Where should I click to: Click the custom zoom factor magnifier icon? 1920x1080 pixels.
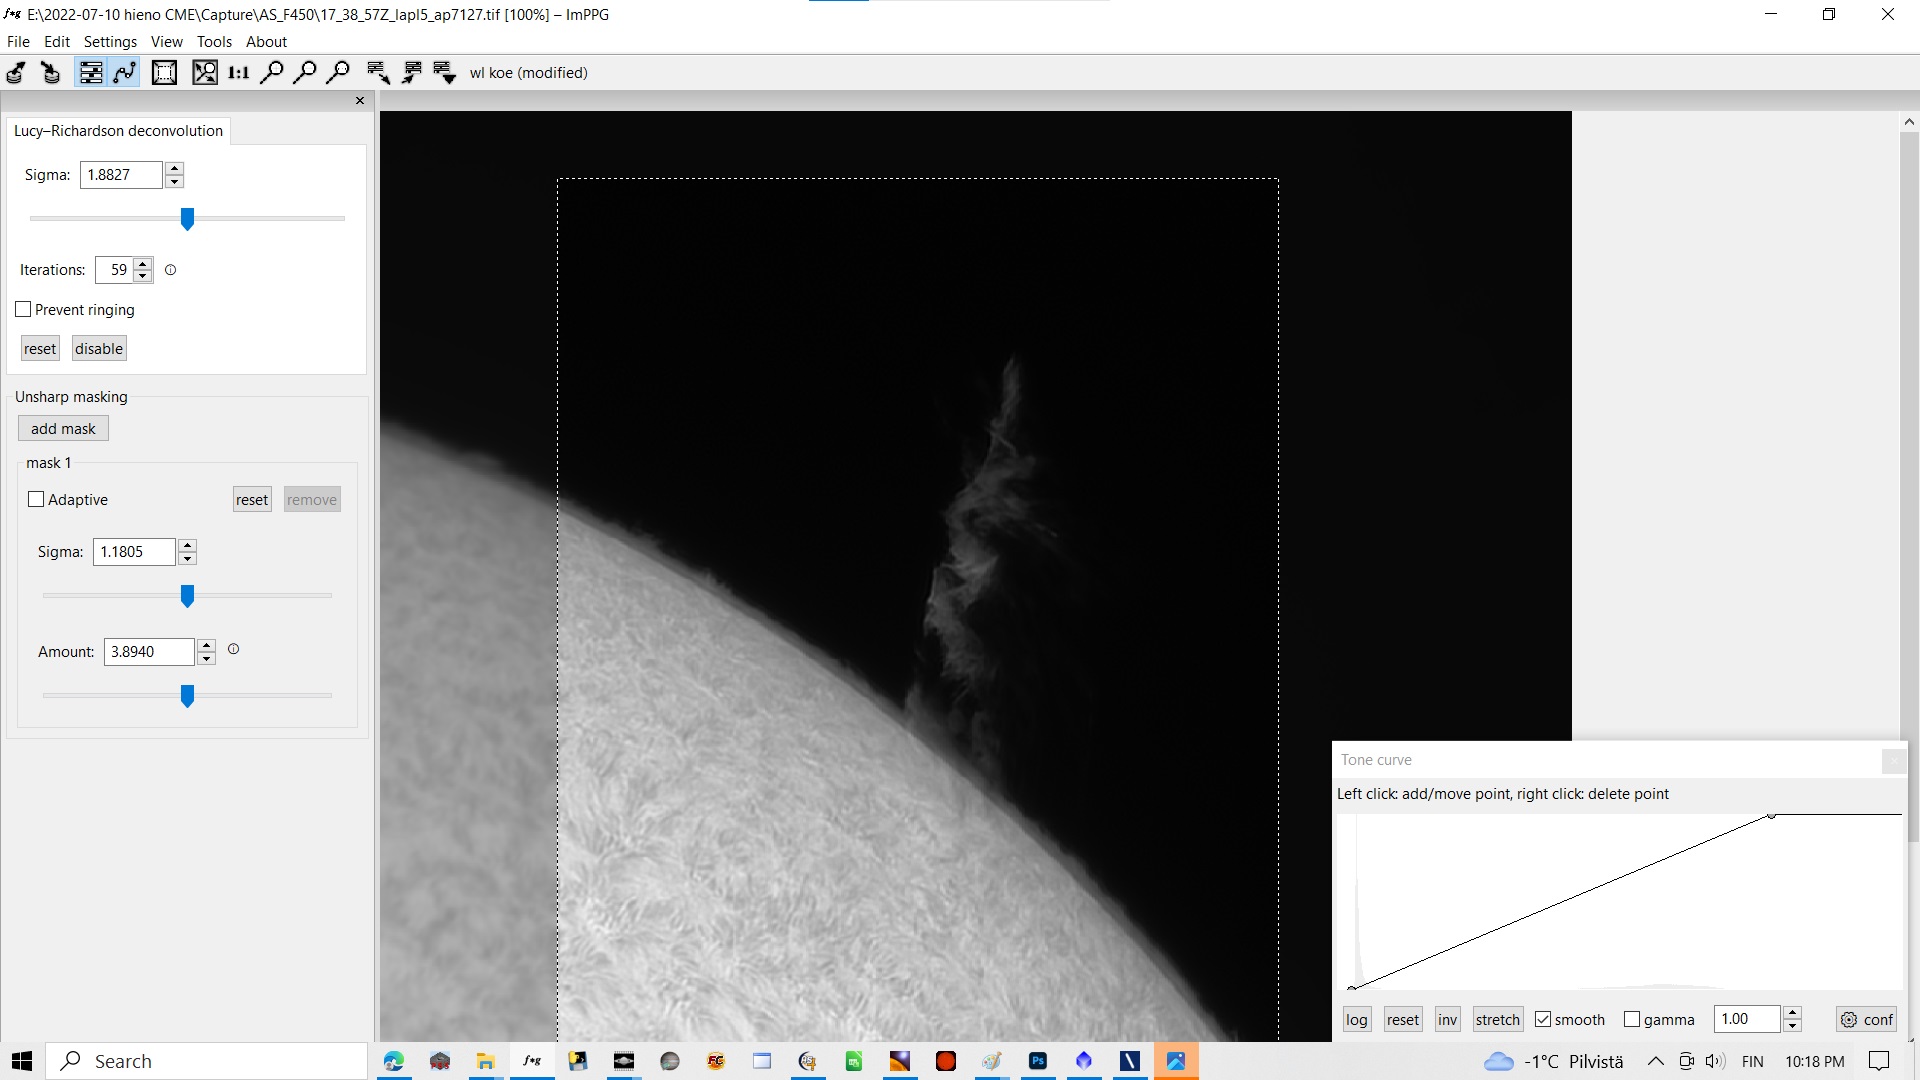pos(338,72)
